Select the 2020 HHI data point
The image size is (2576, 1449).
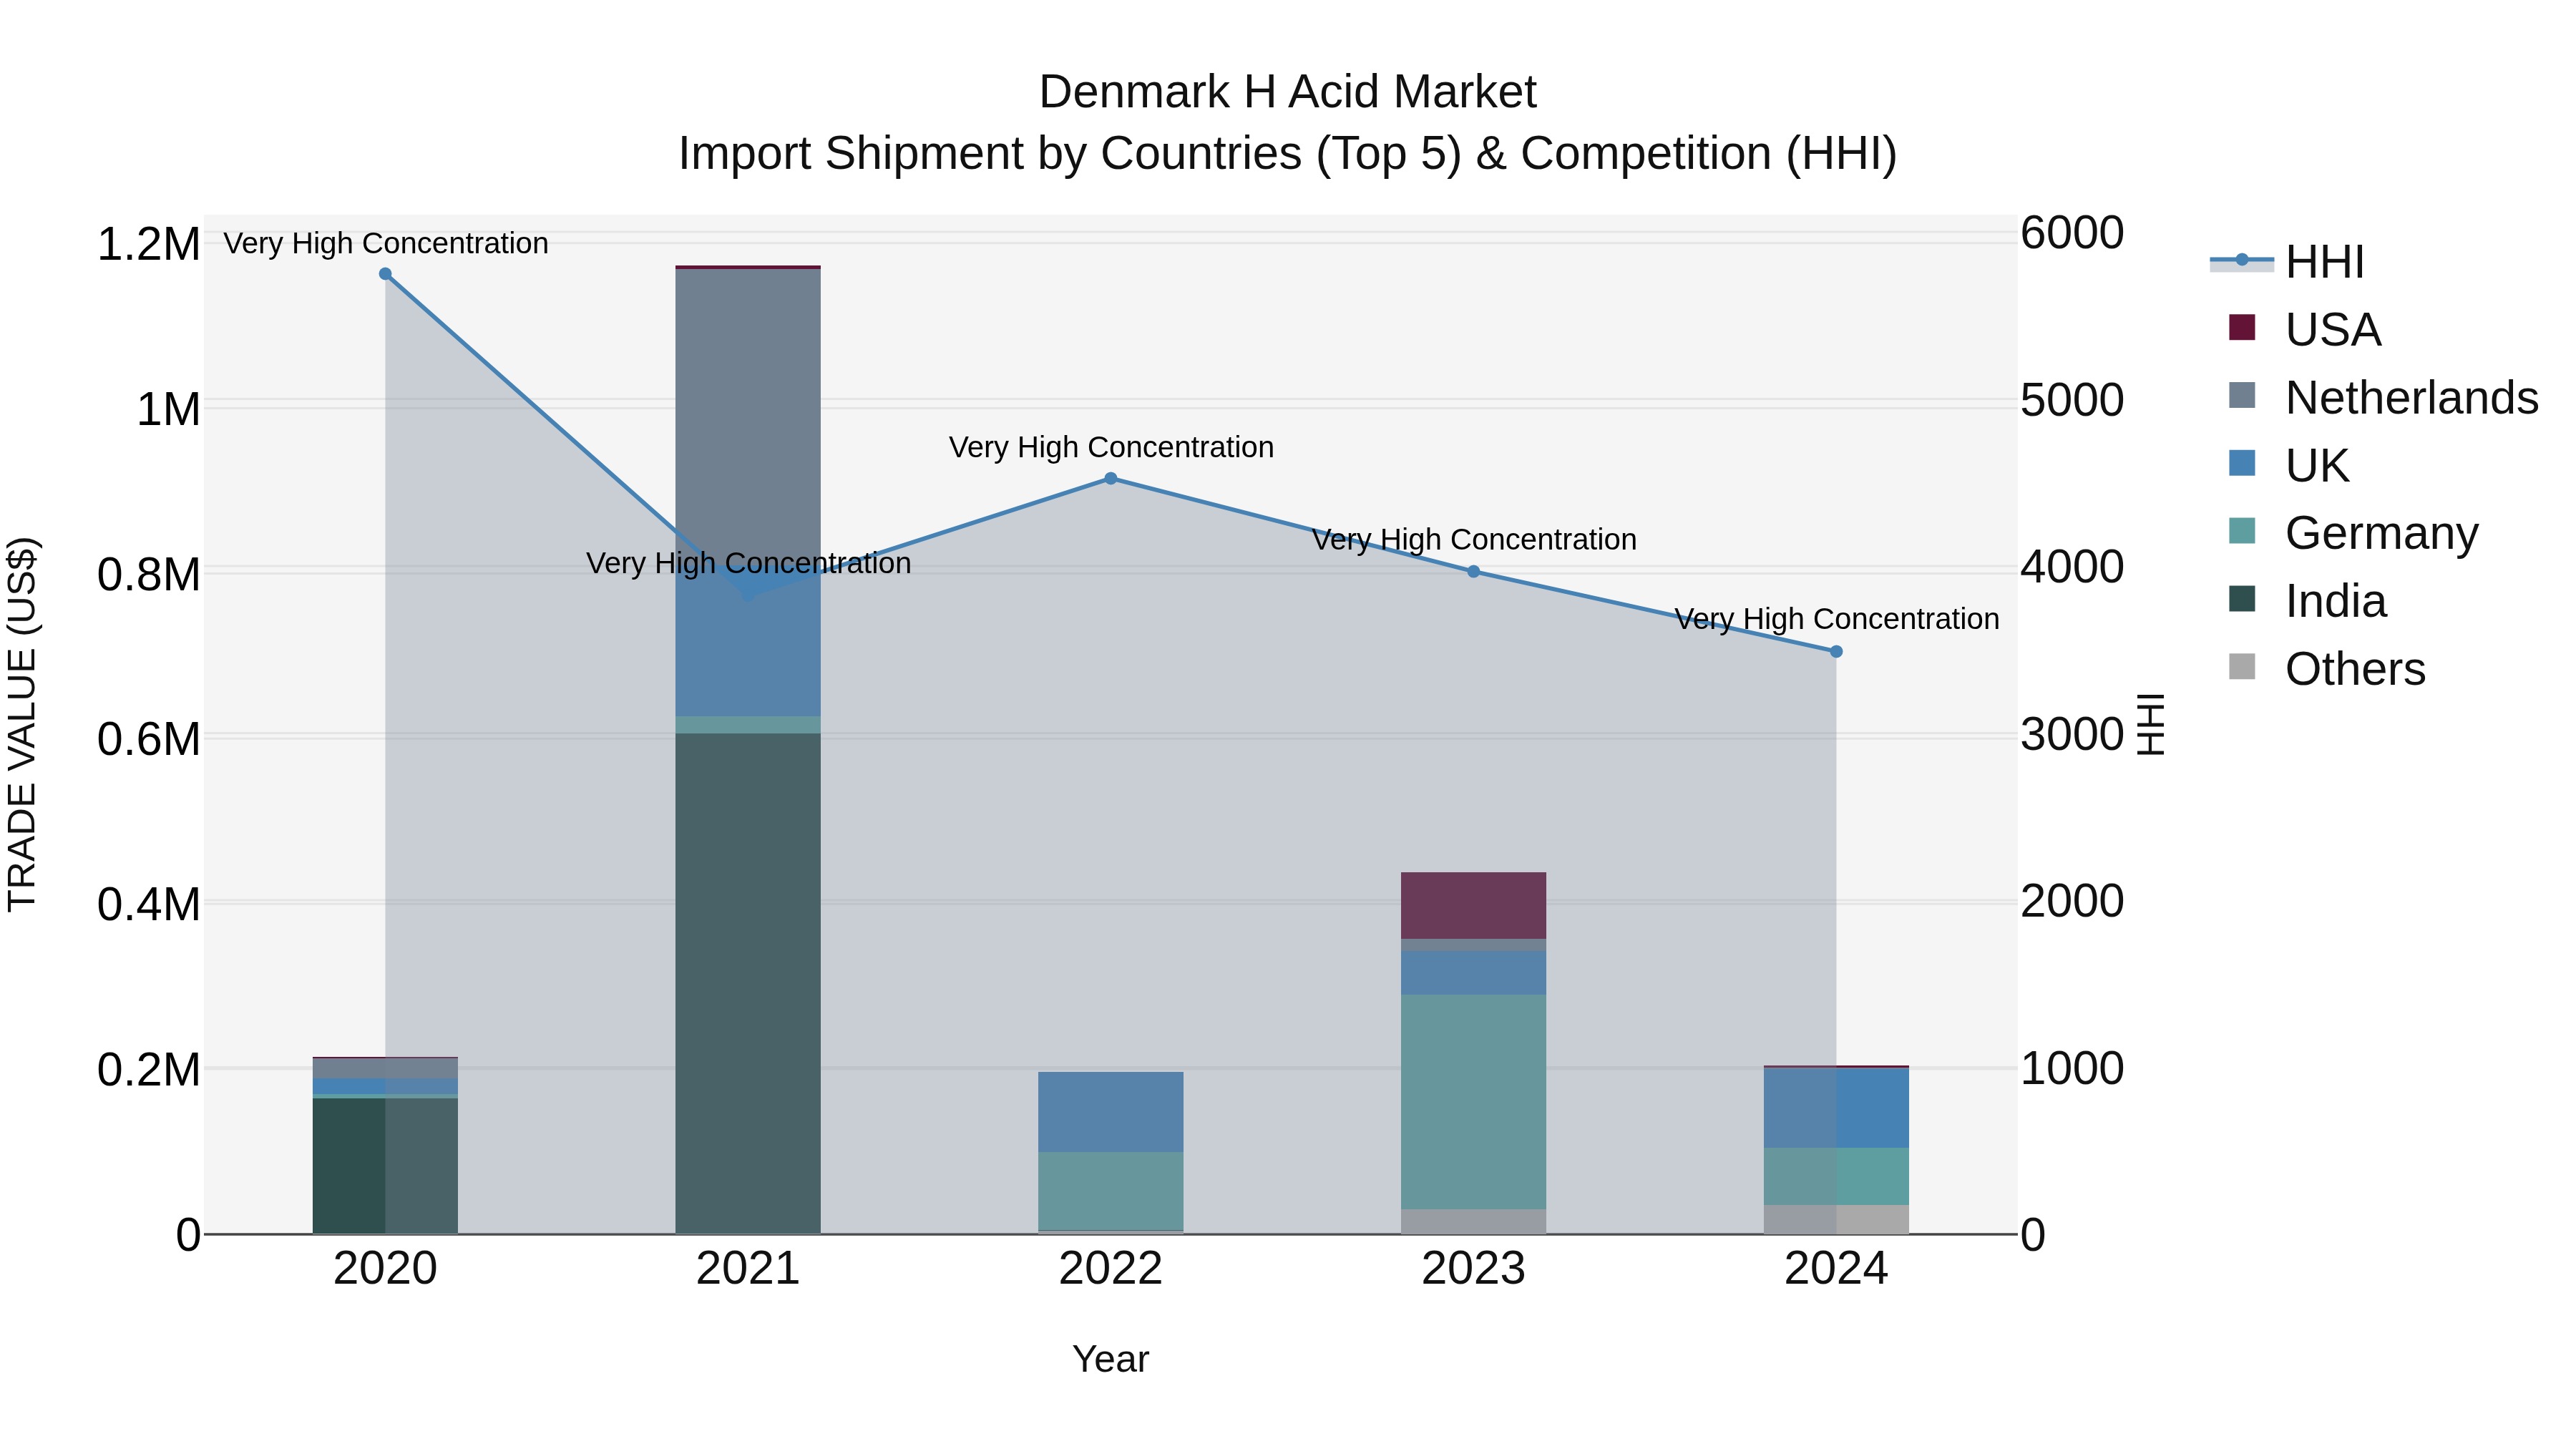385,274
